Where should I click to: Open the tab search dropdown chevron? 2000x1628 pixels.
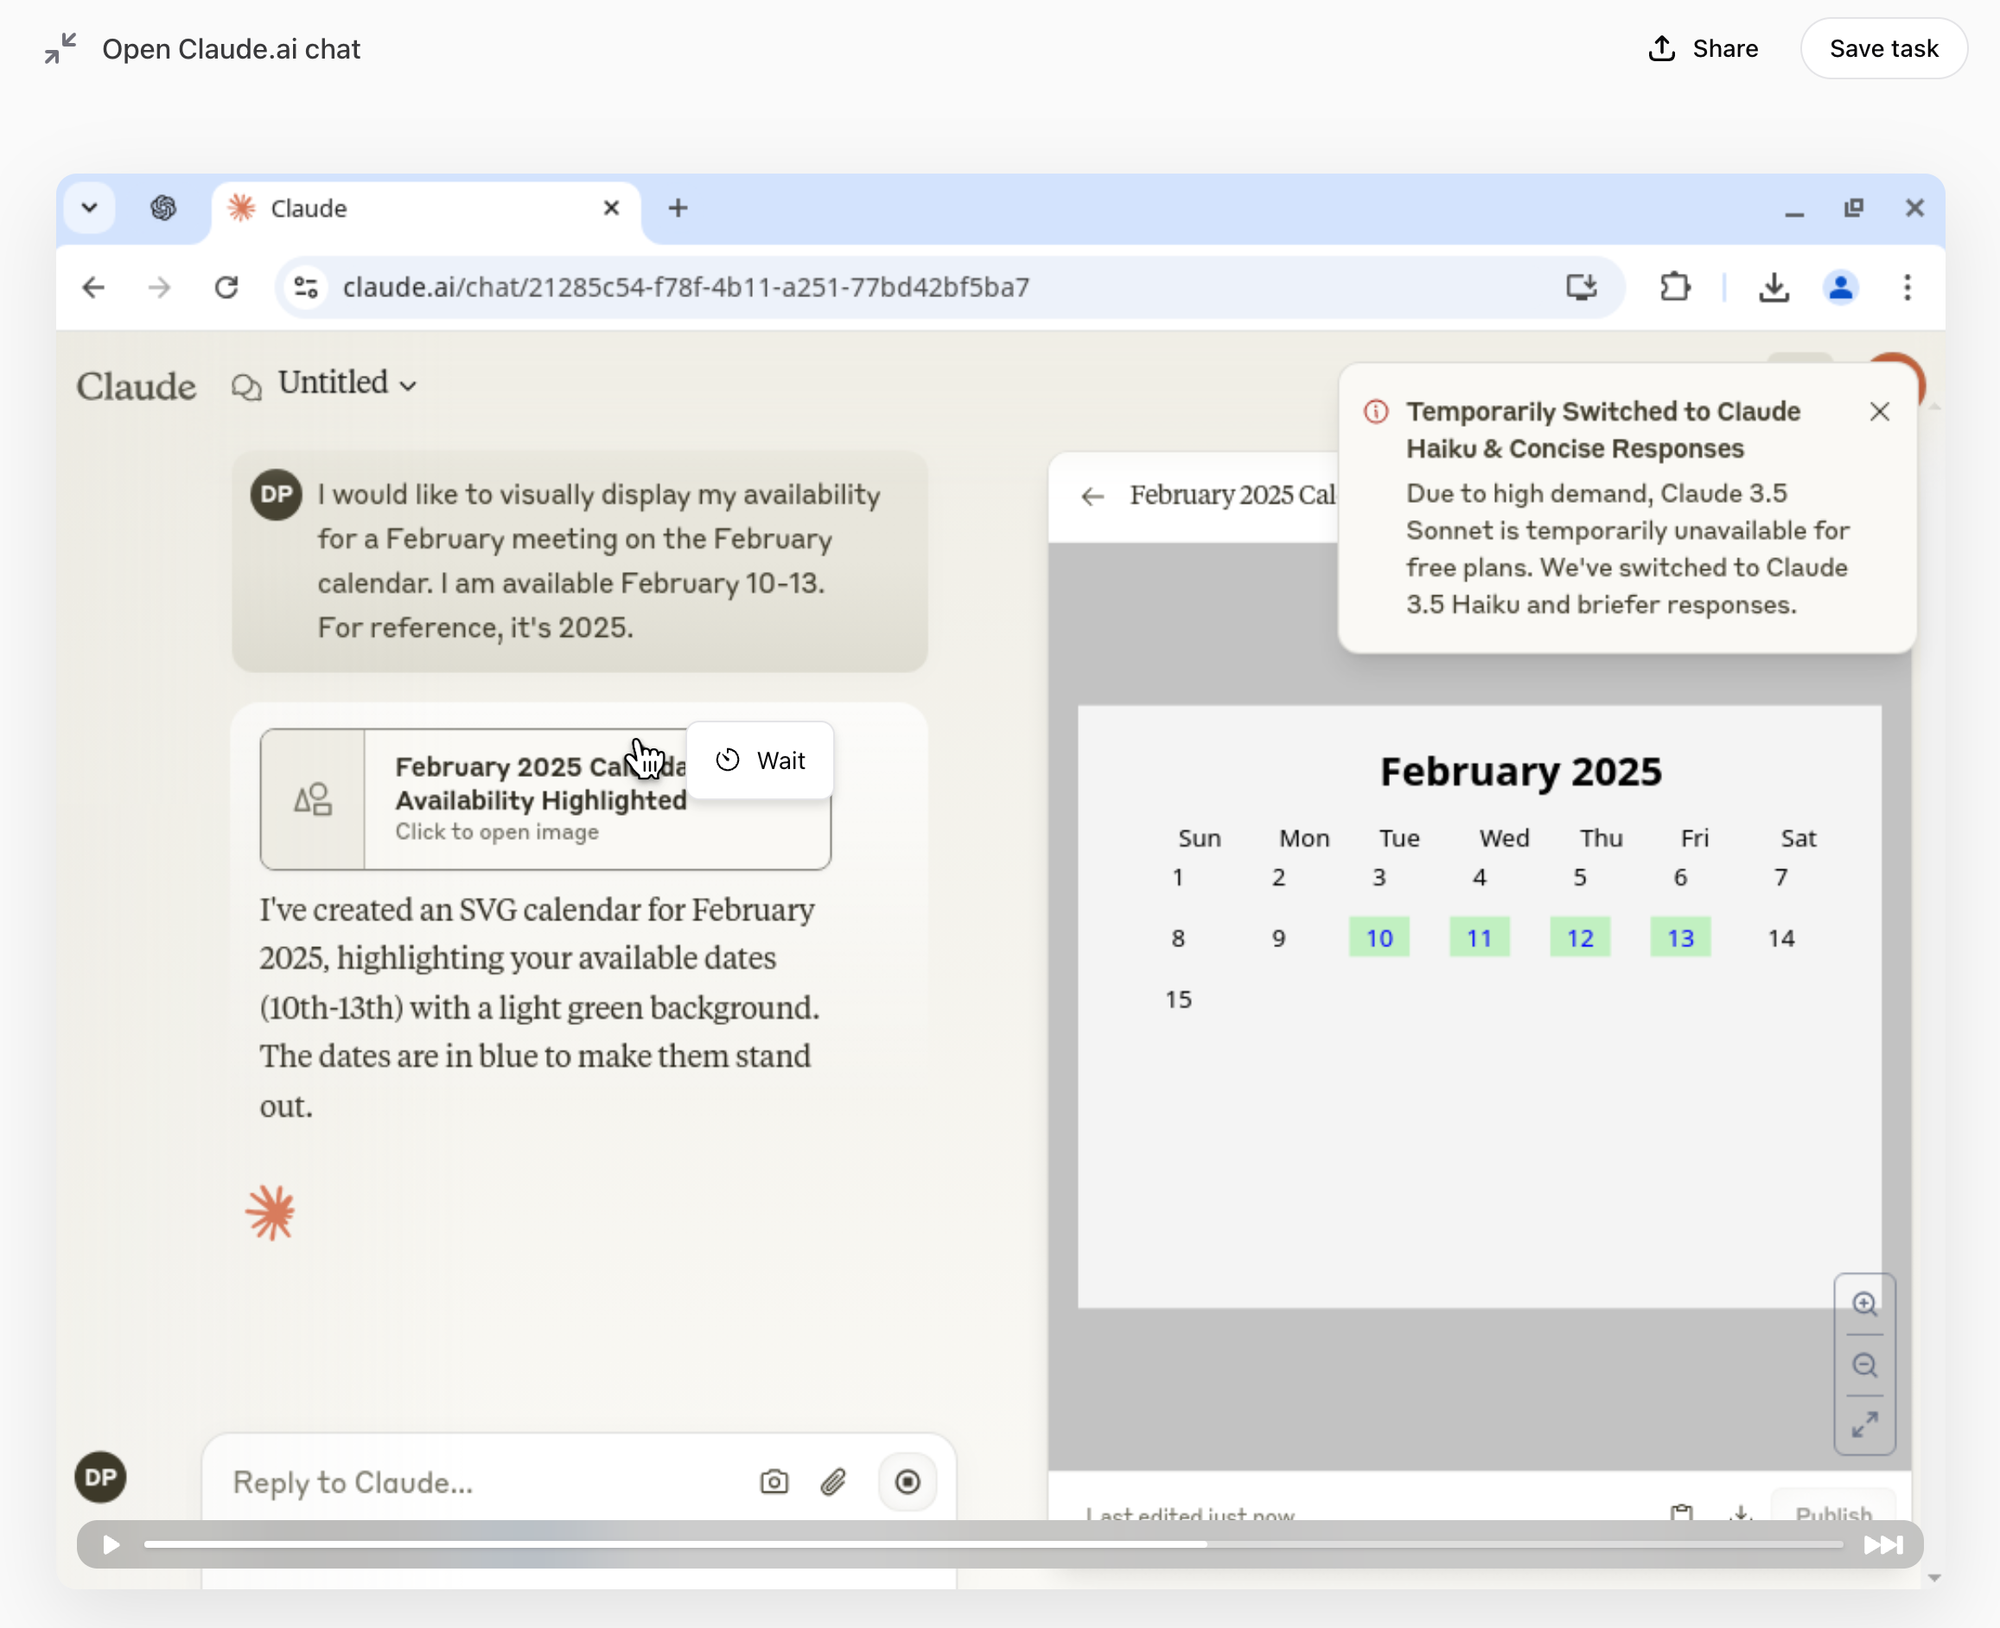90,208
